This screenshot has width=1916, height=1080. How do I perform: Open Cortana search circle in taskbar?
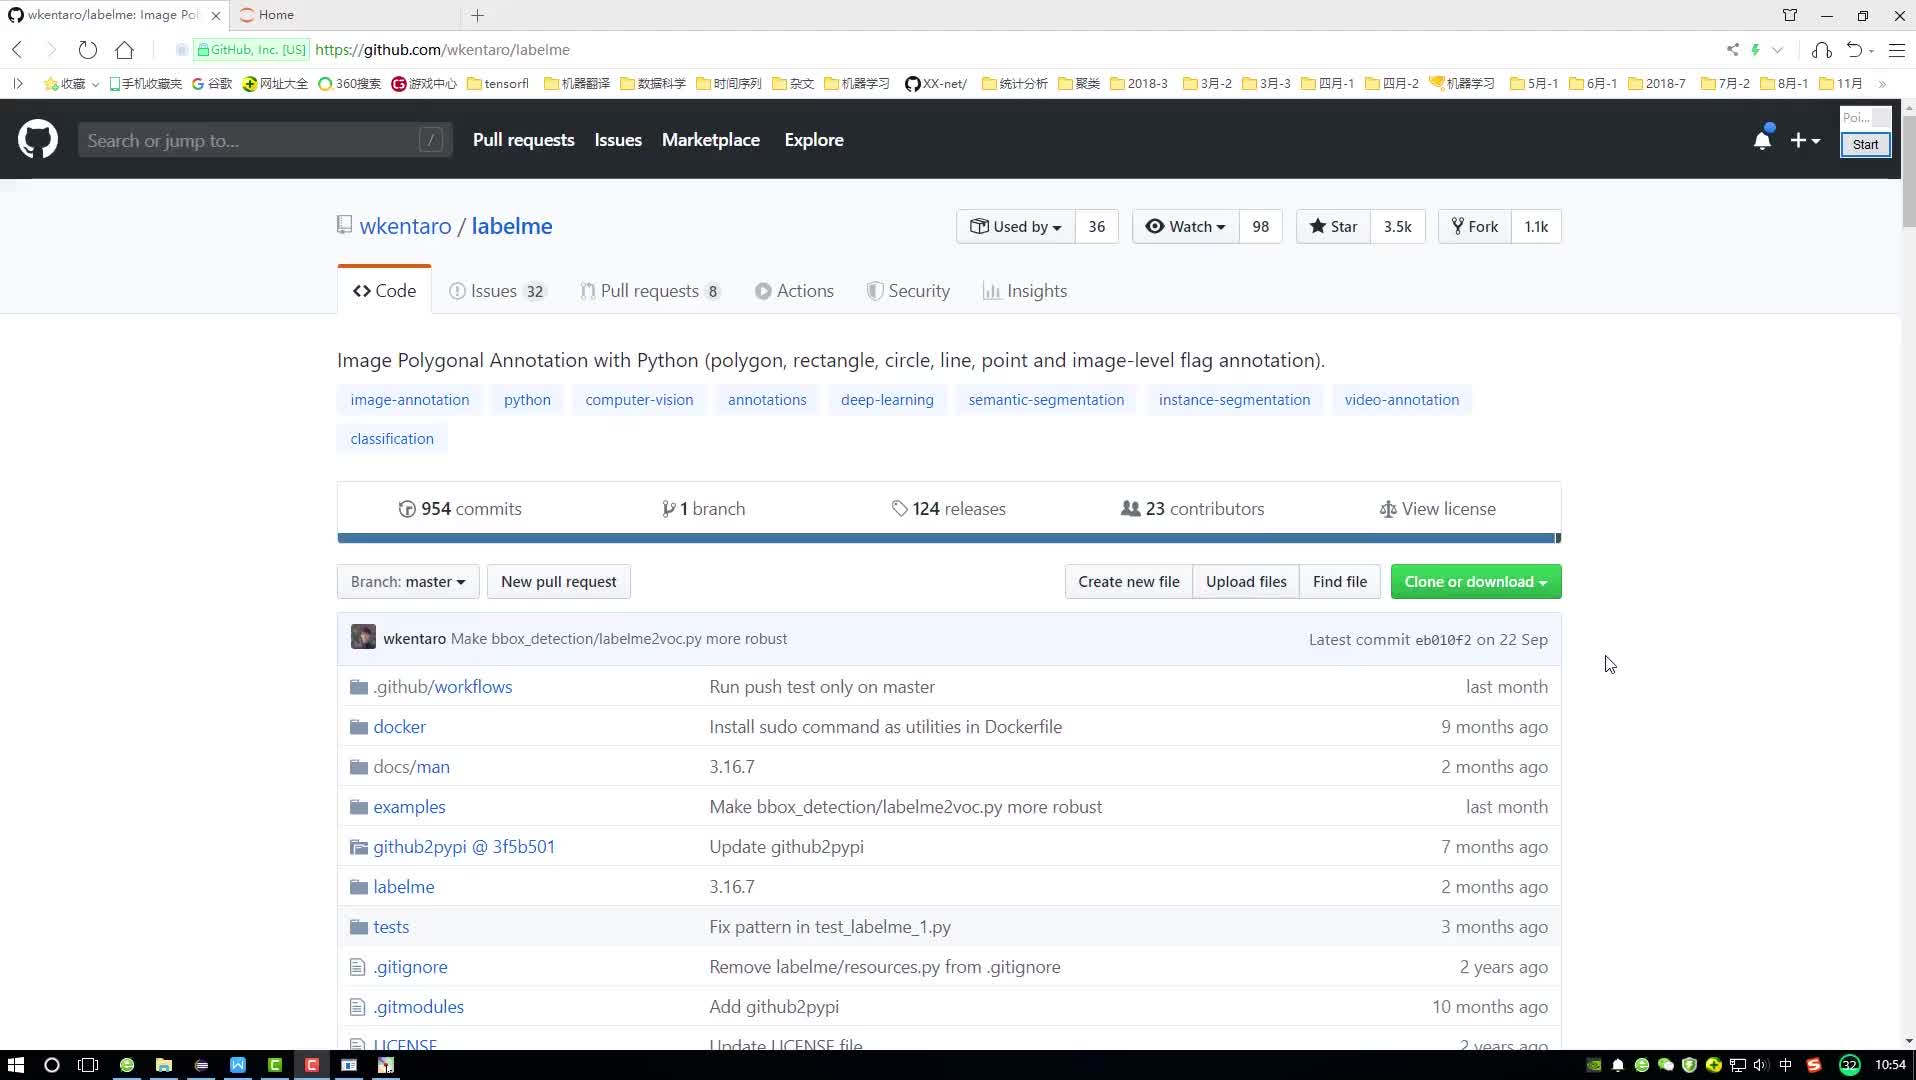point(52,1065)
